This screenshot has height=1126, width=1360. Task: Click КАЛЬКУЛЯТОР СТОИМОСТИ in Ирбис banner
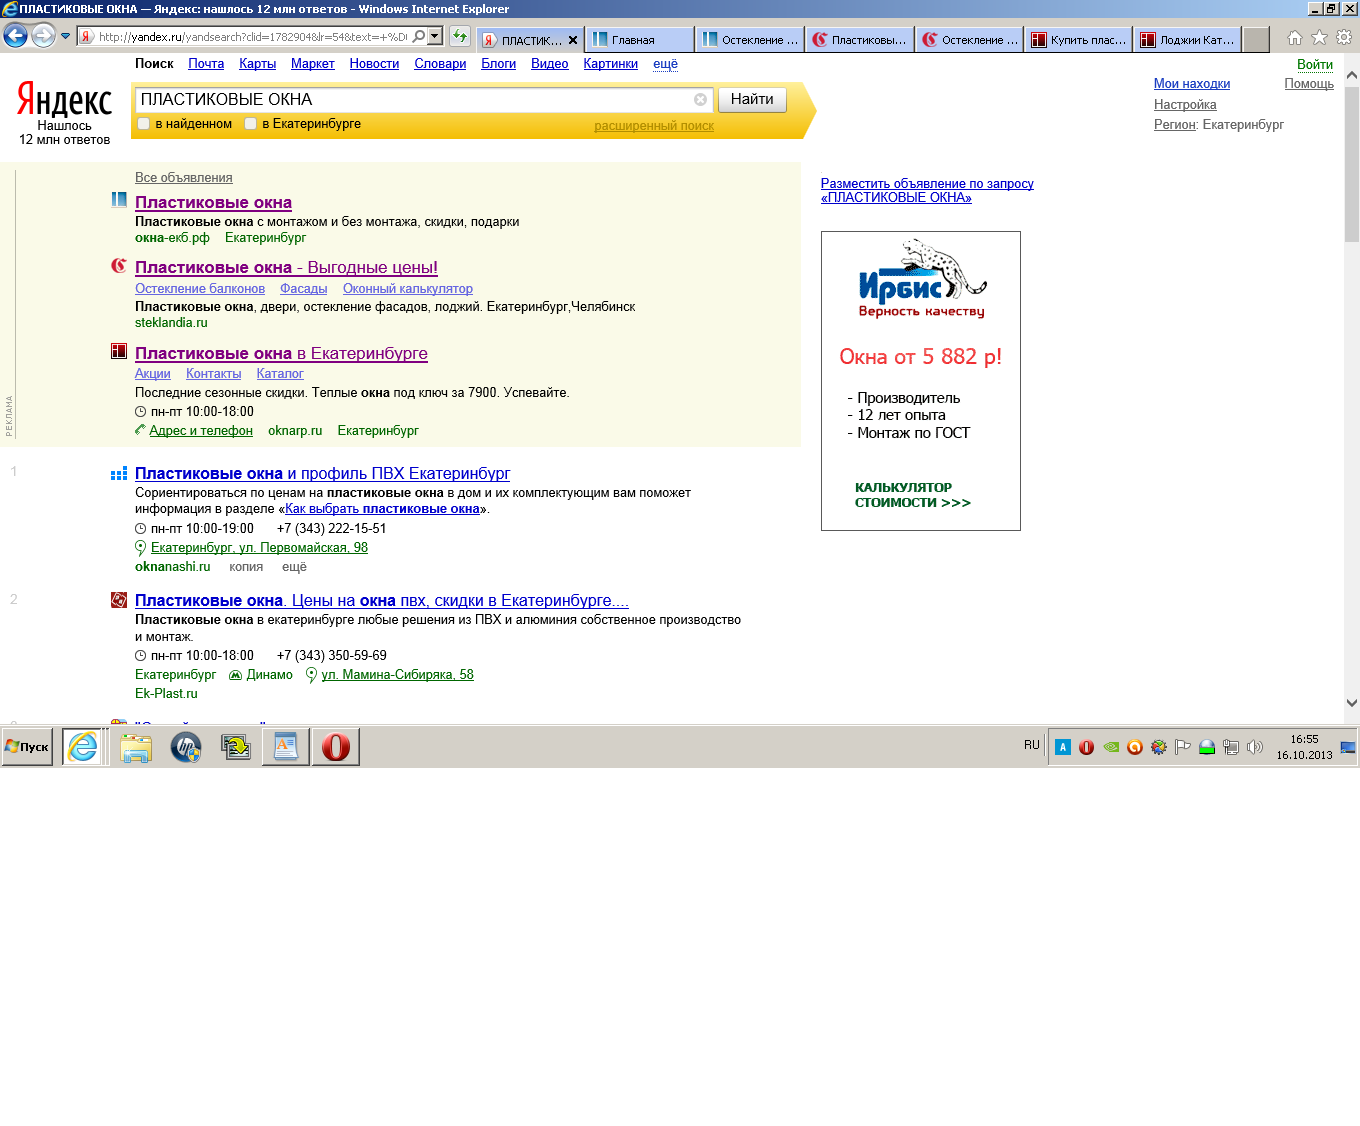pos(912,495)
